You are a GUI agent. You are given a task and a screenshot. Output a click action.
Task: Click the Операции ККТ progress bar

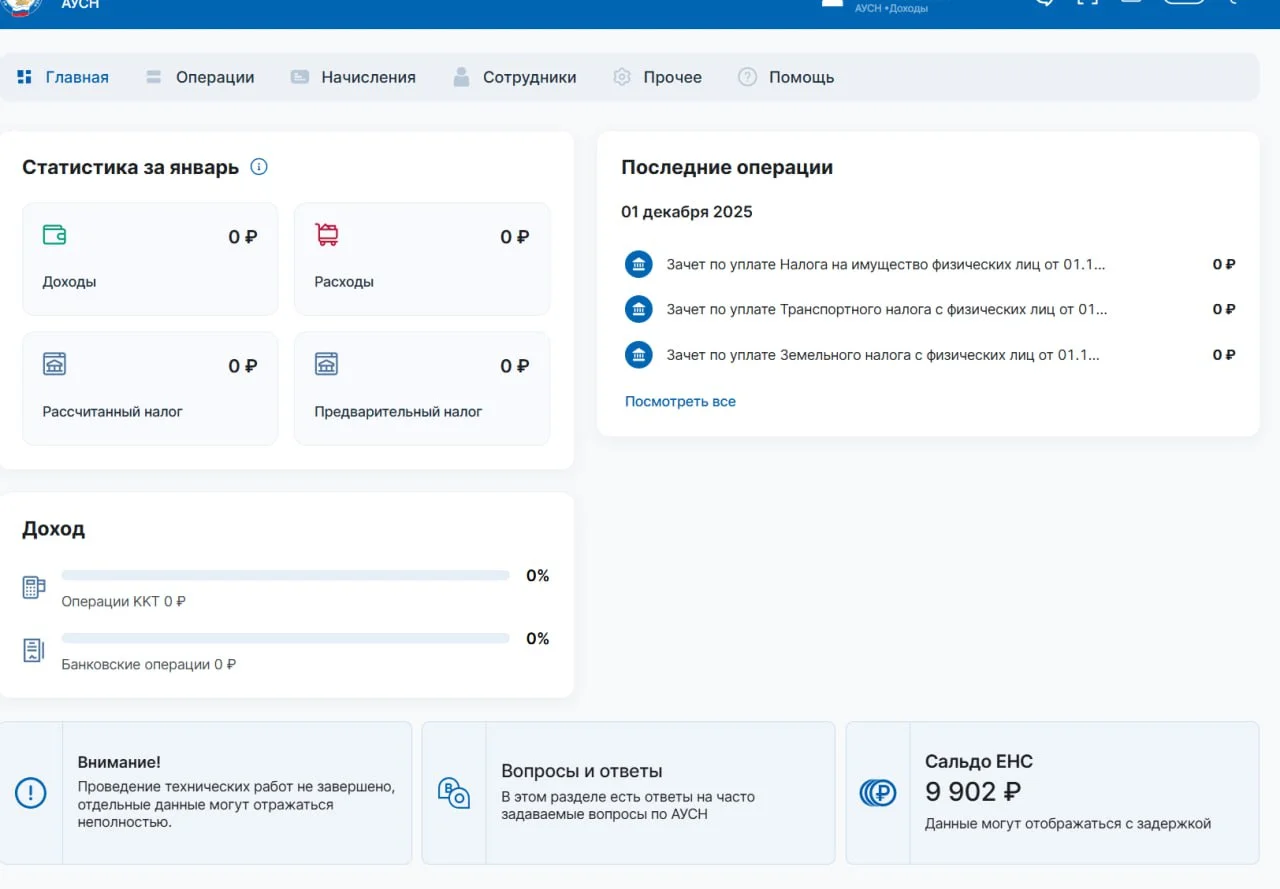pyautogui.click(x=285, y=575)
